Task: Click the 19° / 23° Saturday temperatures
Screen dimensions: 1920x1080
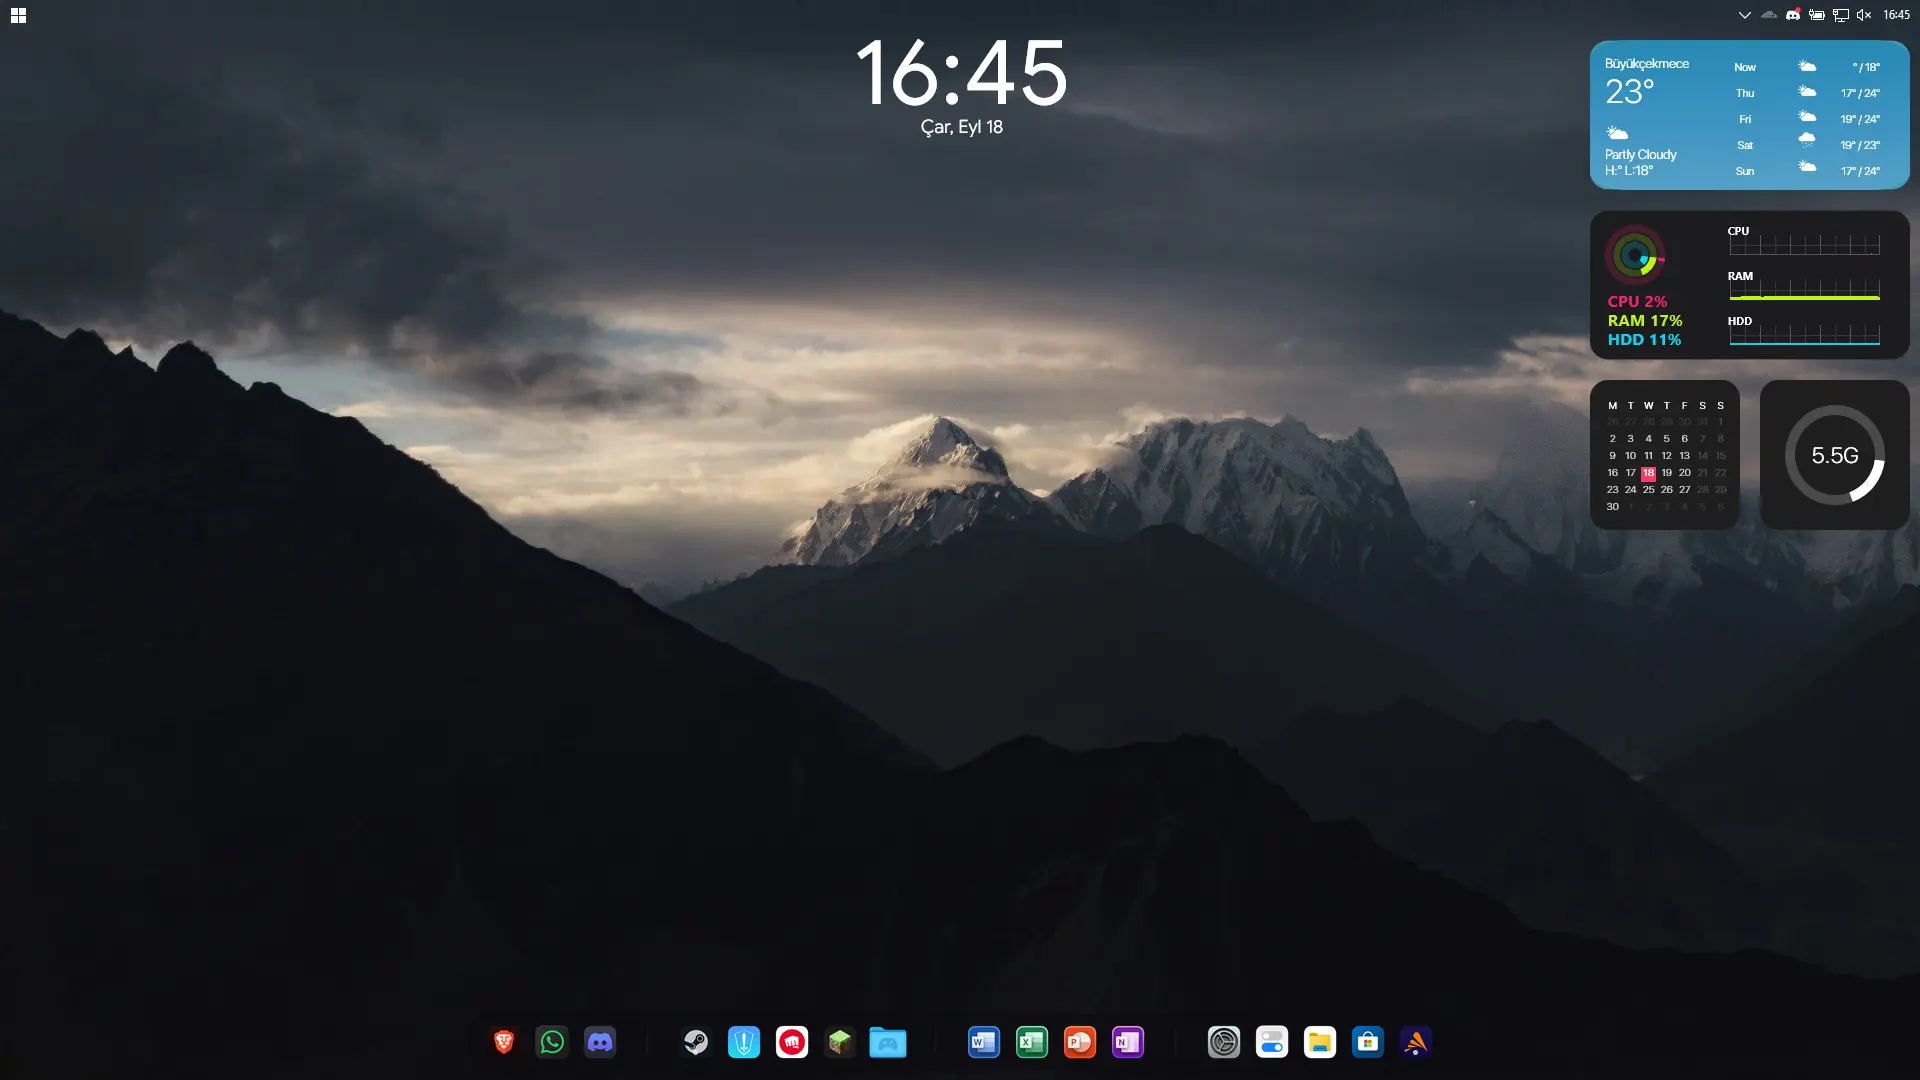Action: 1860,145
